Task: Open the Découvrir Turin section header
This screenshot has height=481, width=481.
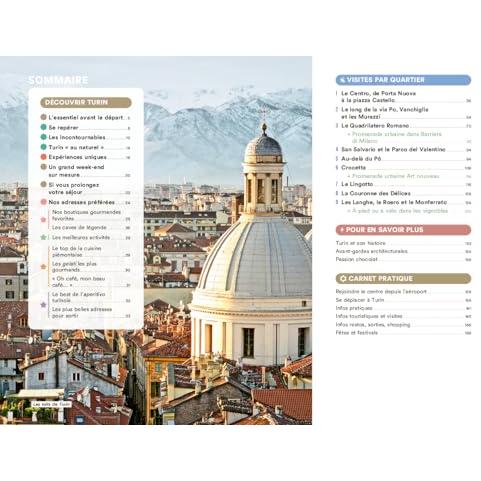Action: (86, 102)
